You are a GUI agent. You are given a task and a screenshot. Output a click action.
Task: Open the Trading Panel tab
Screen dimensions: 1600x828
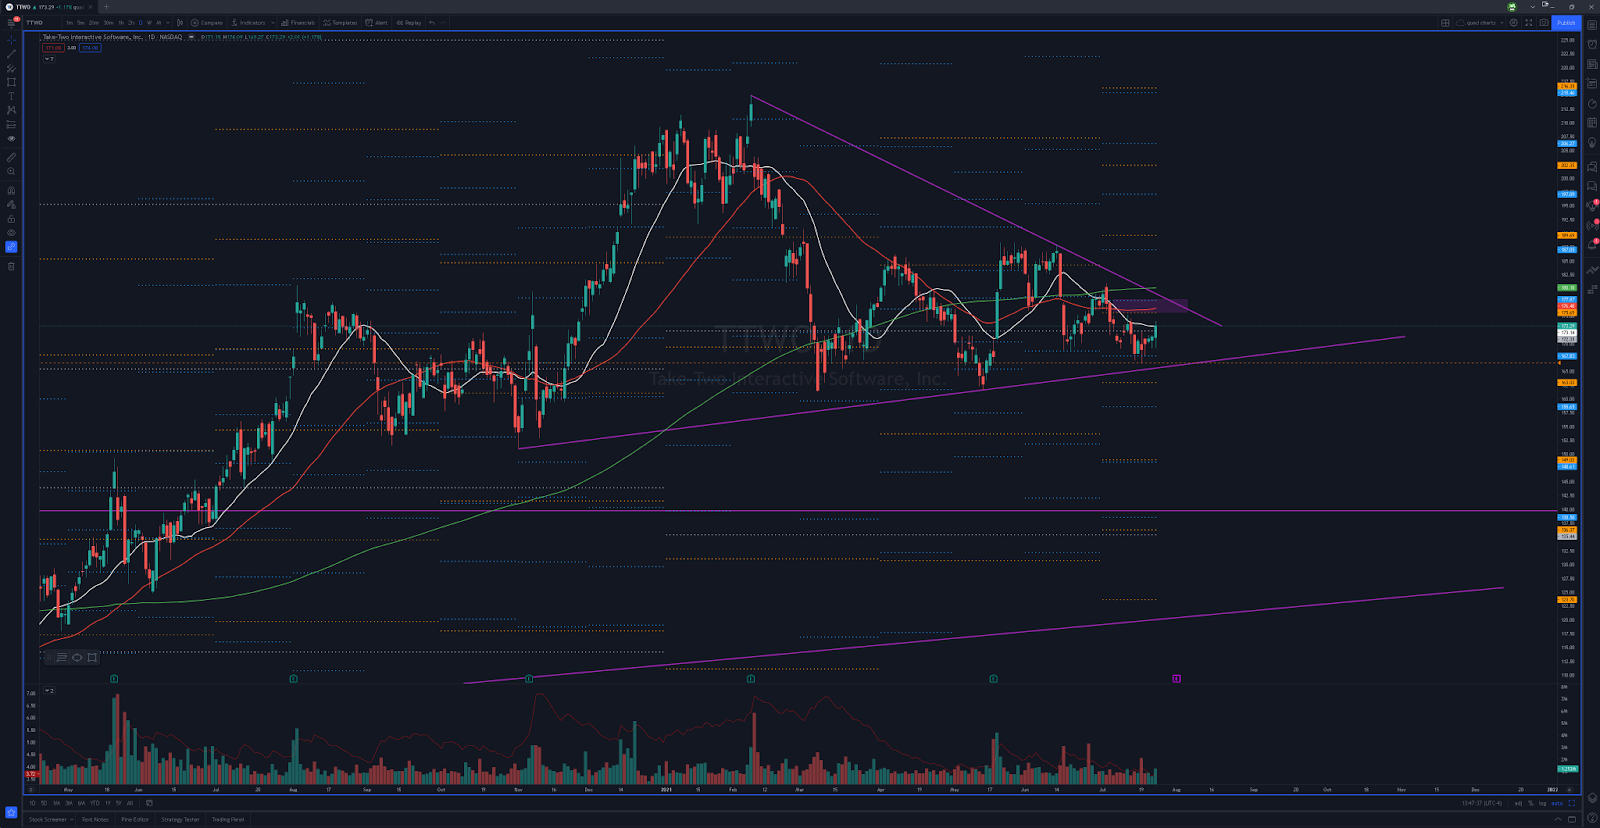point(227,819)
